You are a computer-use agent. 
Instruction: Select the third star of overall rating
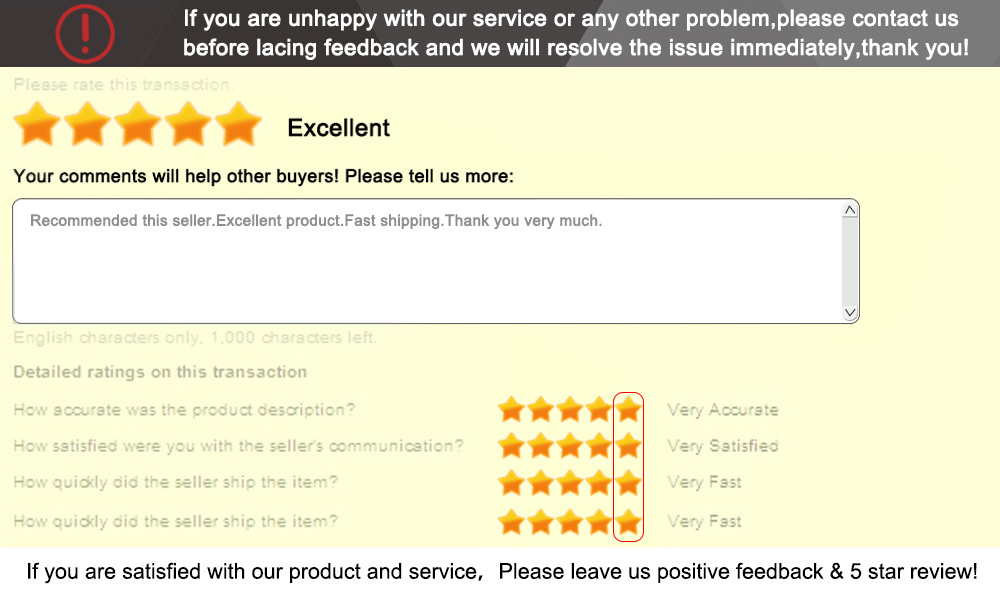pos(138,126)
